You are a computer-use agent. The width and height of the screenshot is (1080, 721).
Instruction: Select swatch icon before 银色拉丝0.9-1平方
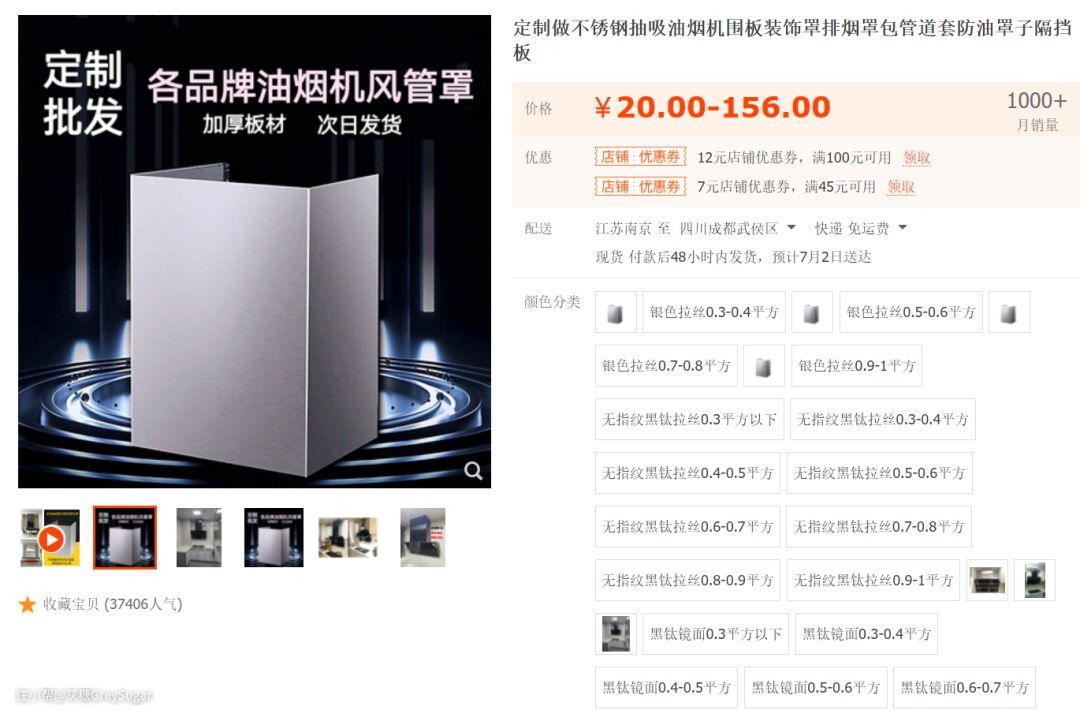pos(763,366)
